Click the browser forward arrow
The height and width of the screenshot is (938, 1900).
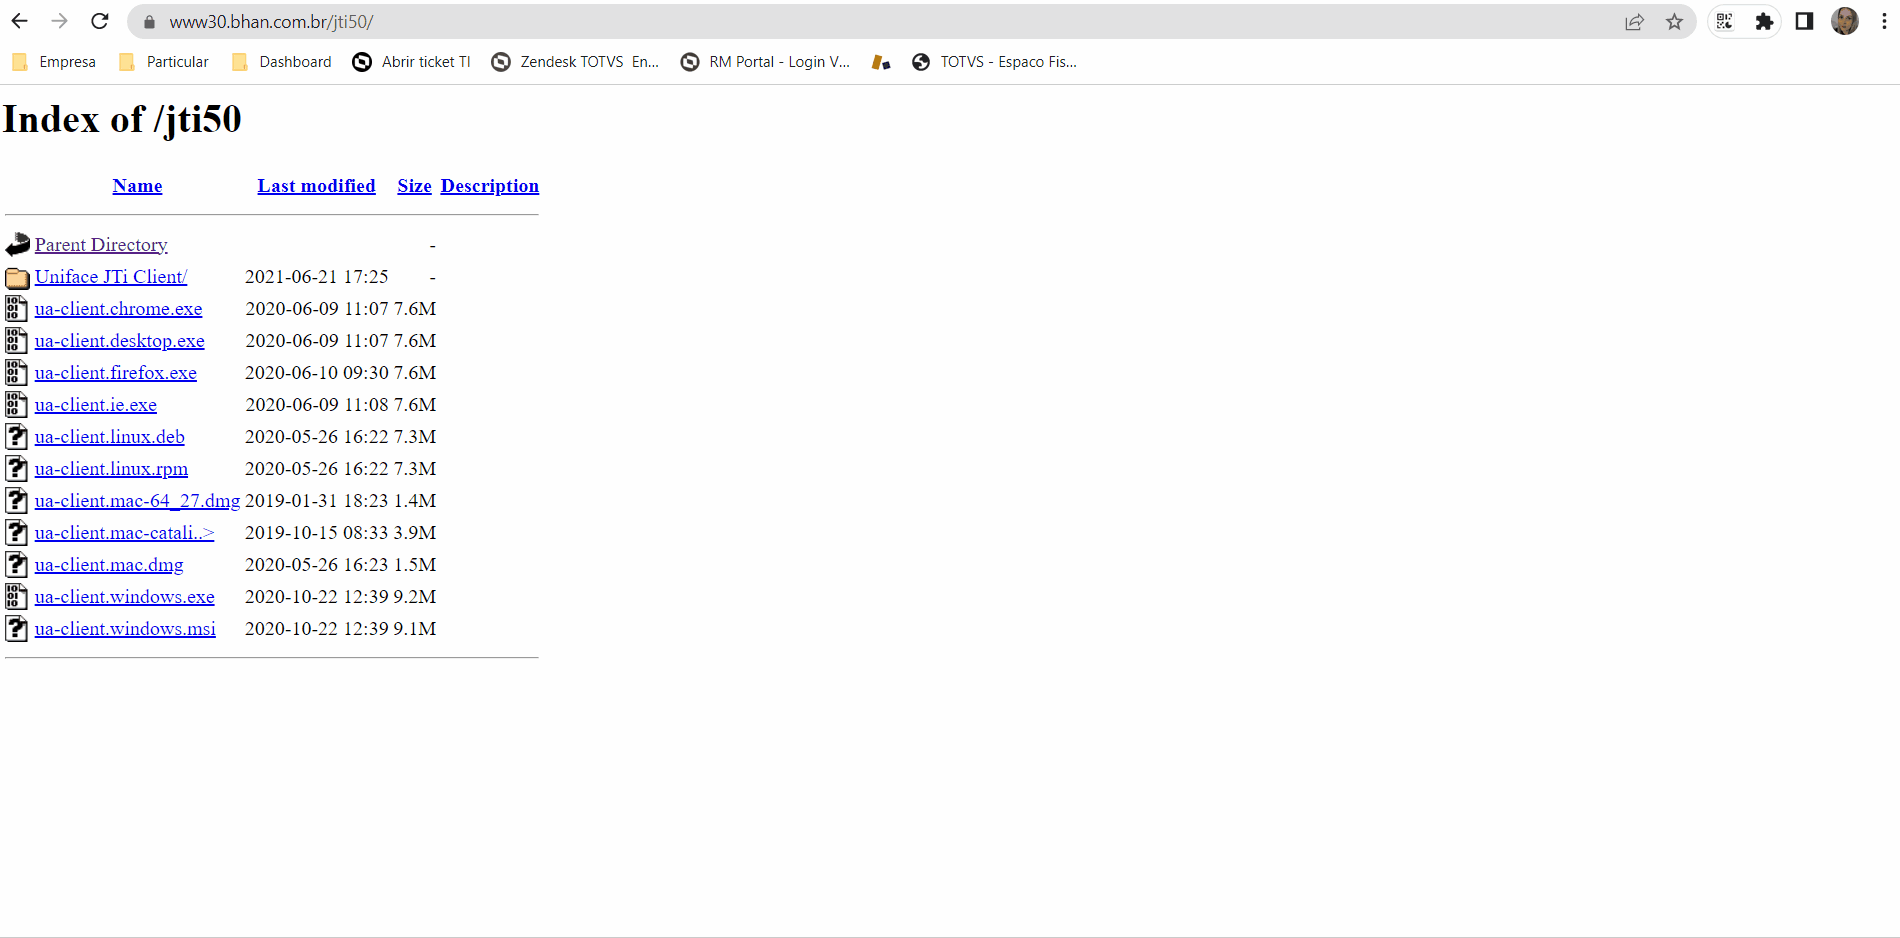coord(59,21)
